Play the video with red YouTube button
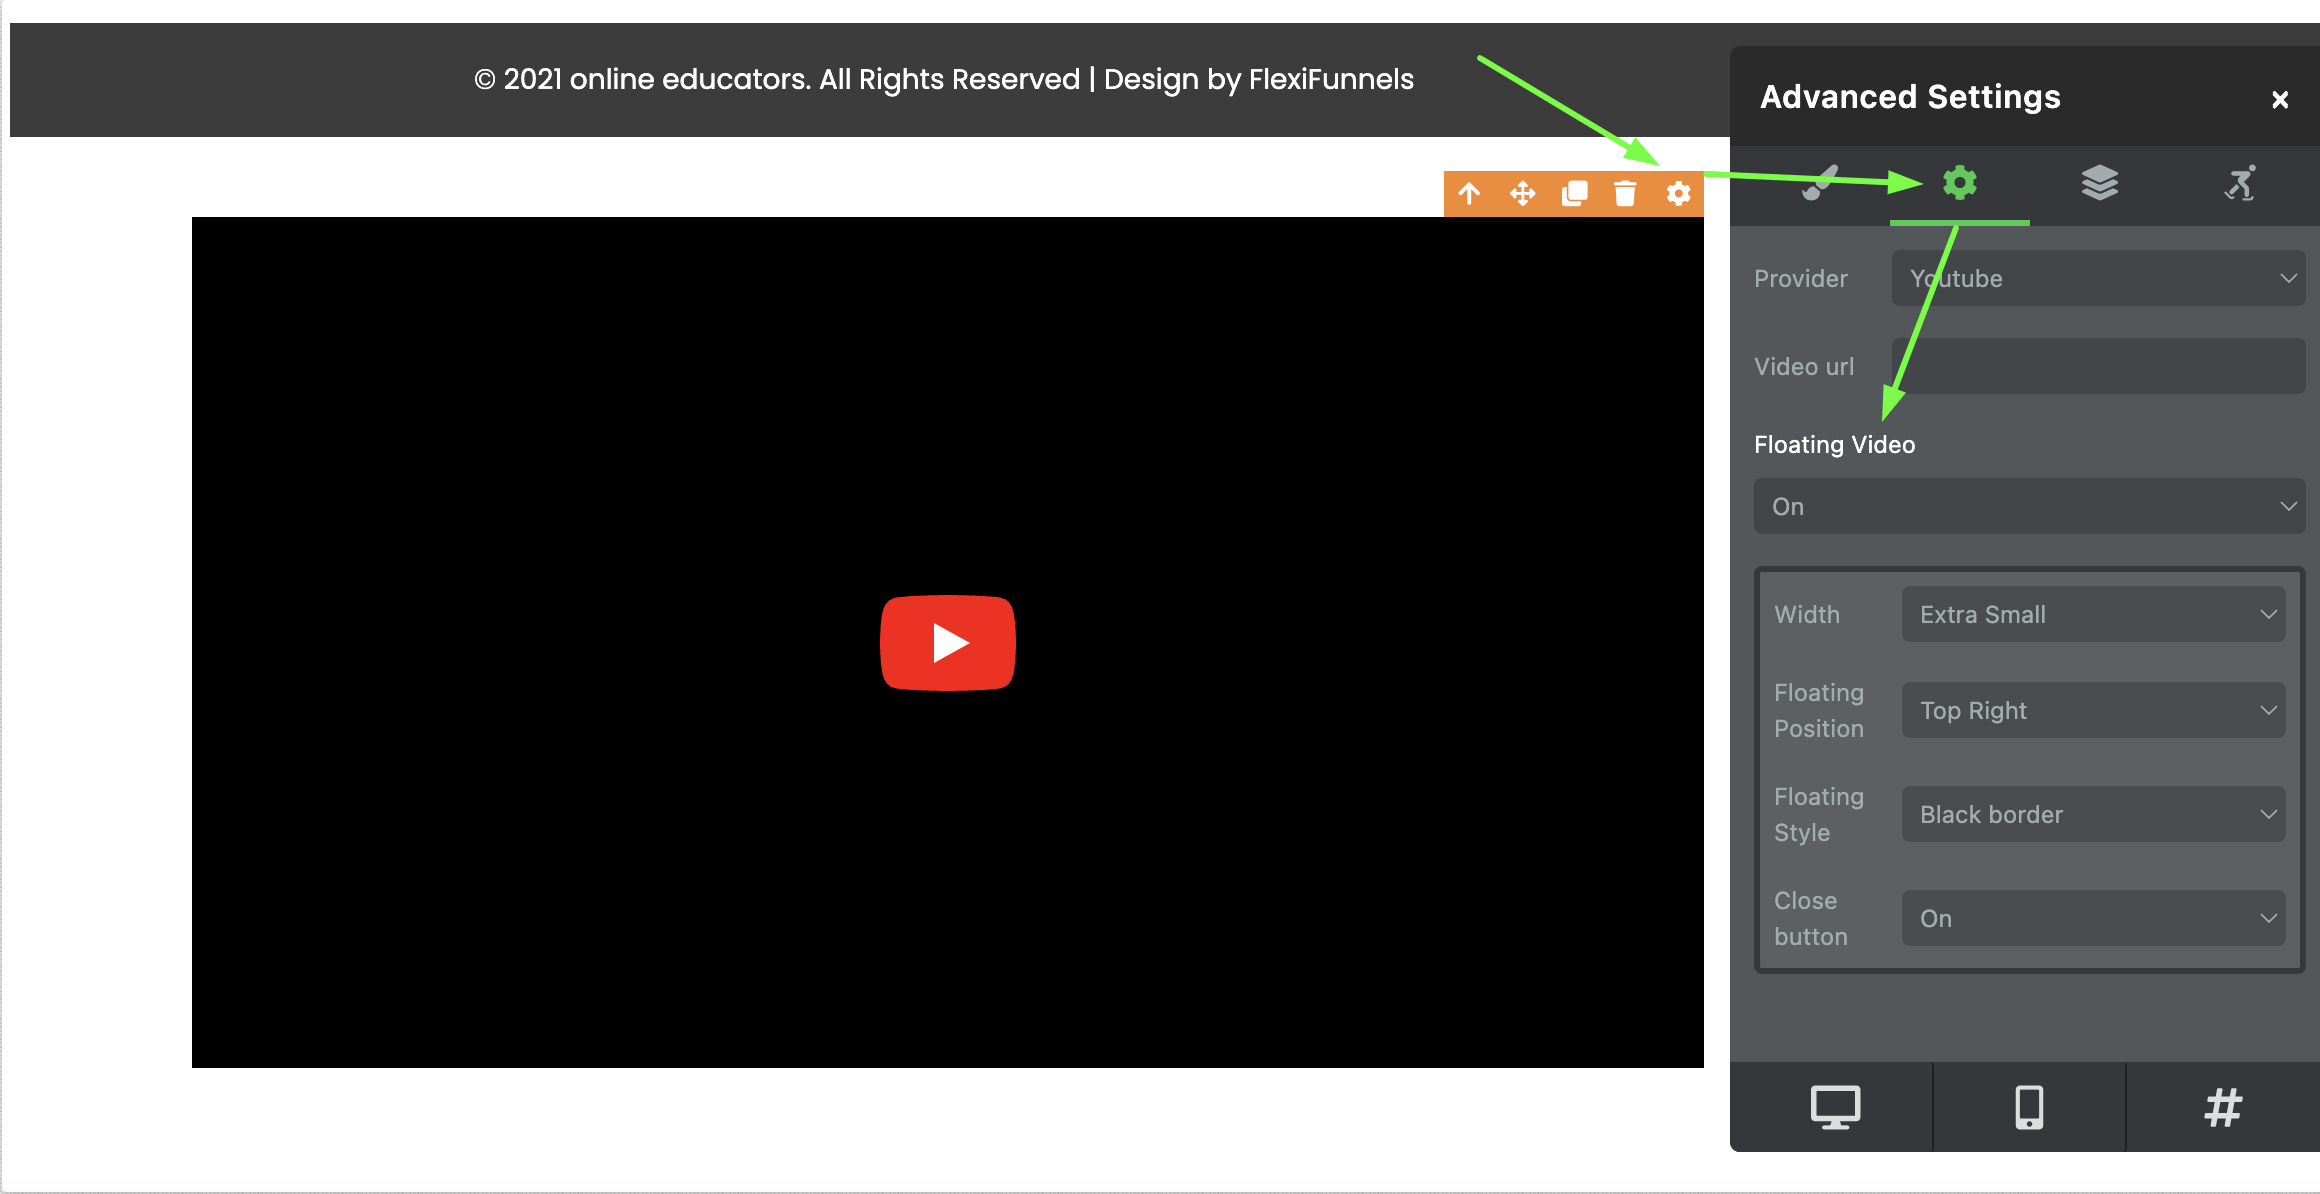 947,643
